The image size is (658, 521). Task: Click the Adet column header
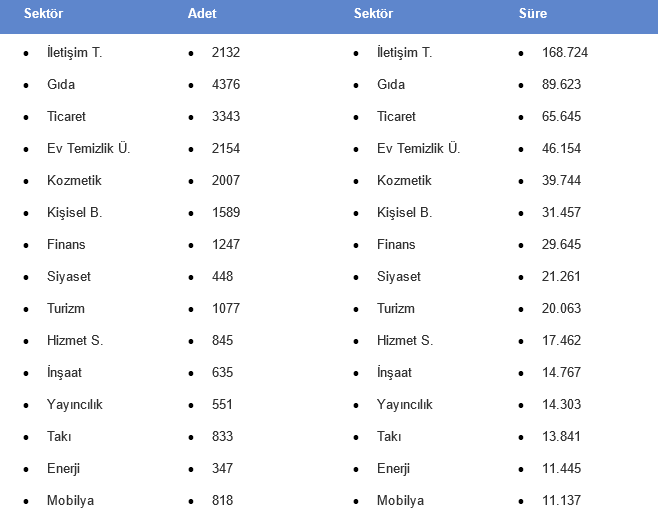click(202, 14)
